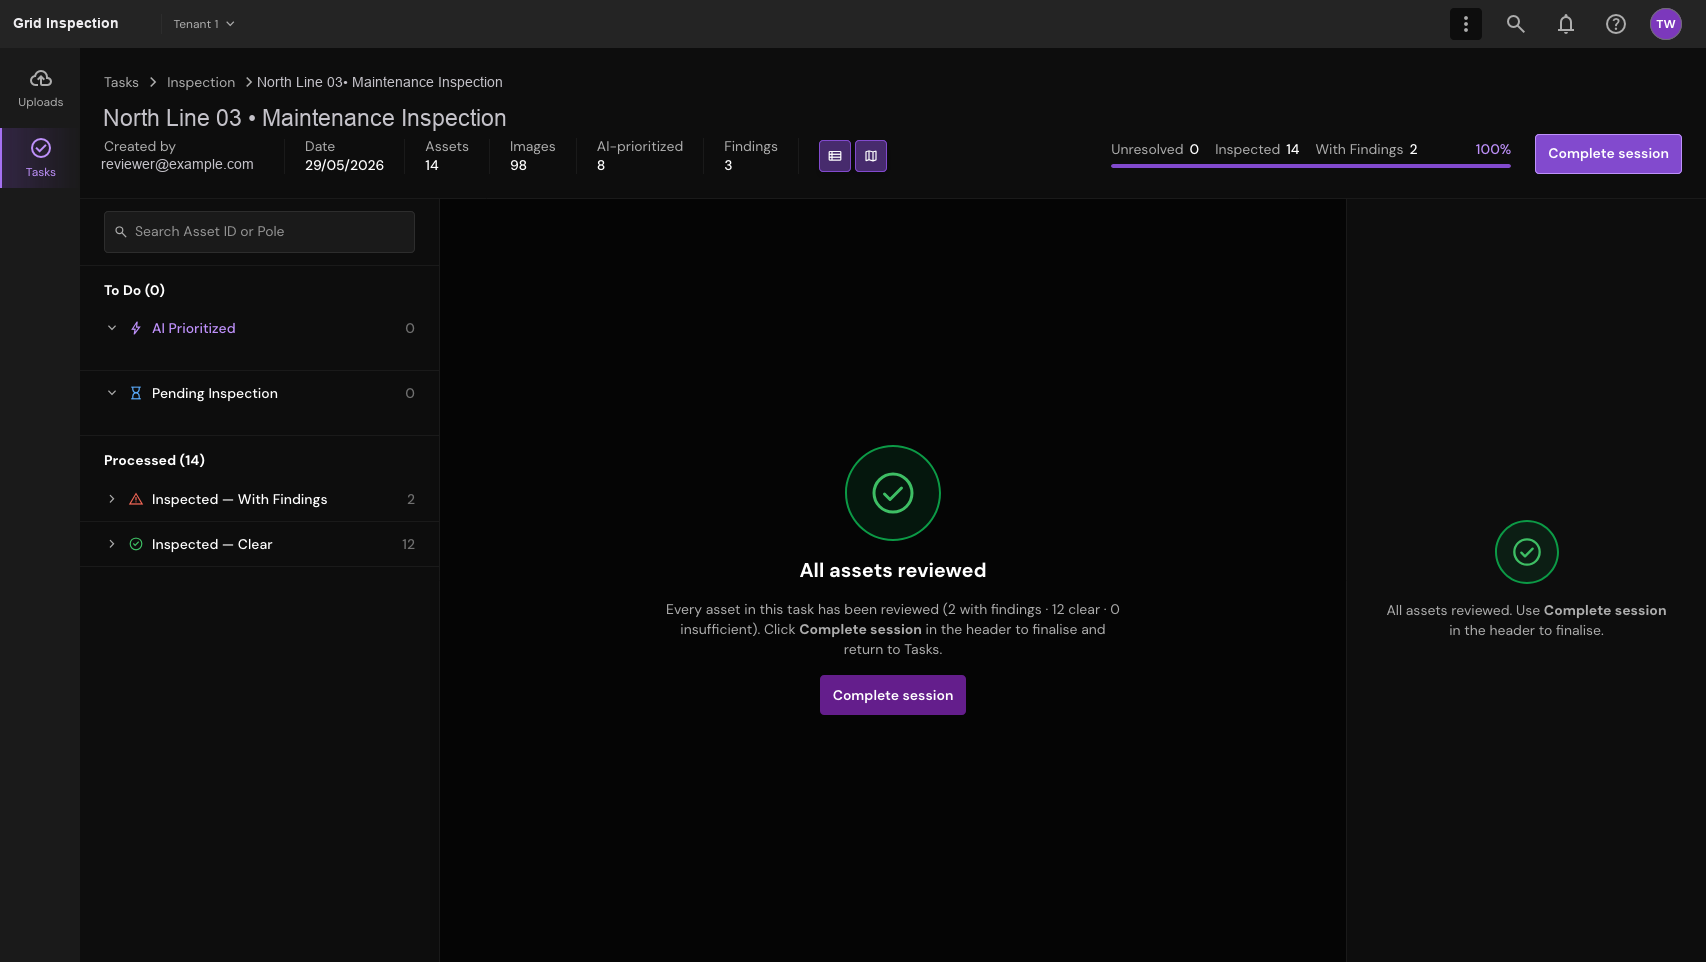This screenshot has height=962, width=1706.
Task: Click the search magnifier in the top bar
Action: (1516, 24)
